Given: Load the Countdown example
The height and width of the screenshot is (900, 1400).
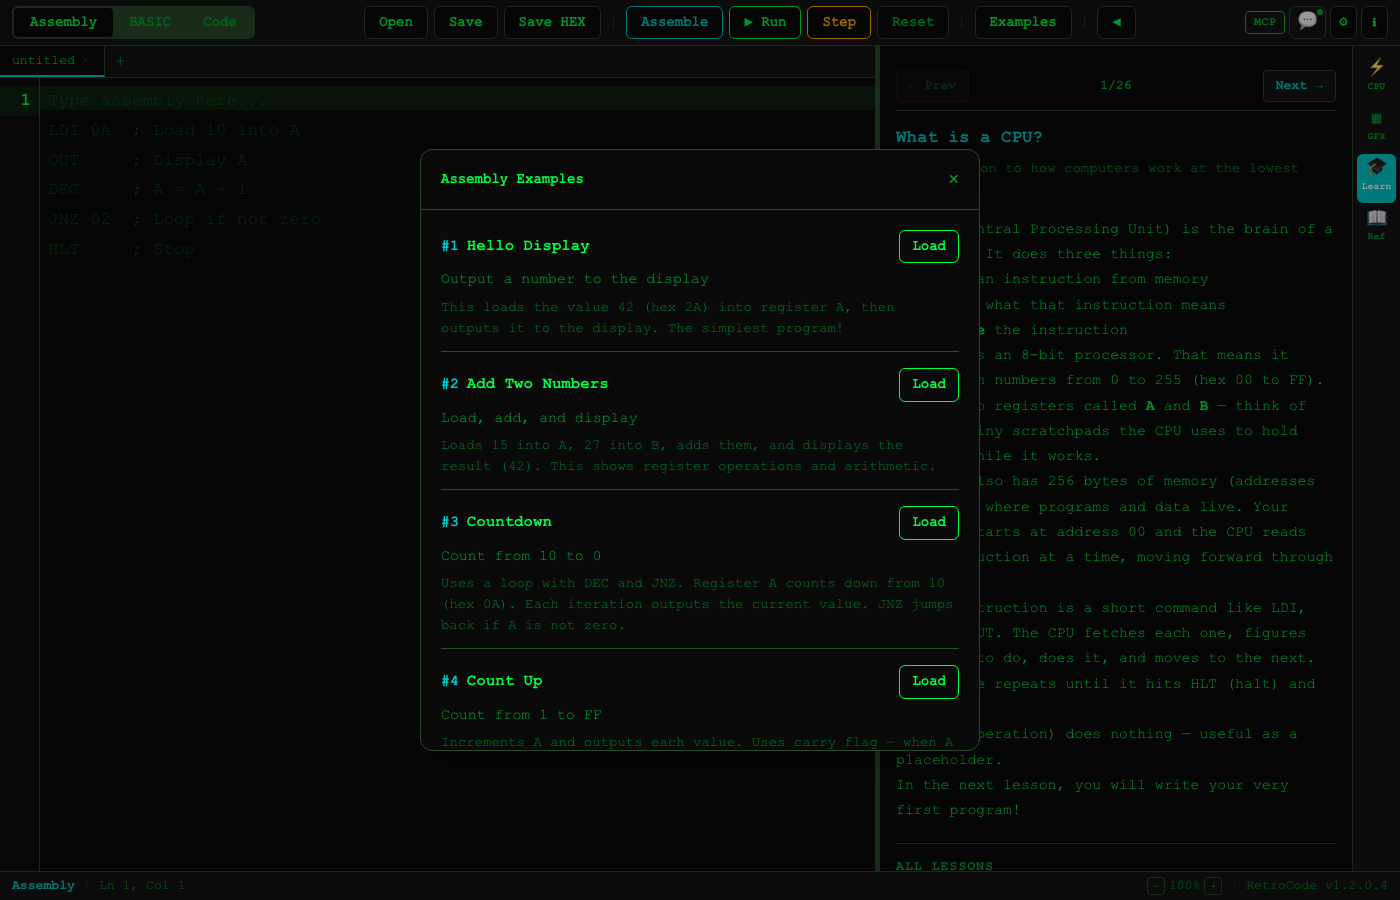Looking at the screenshot, I should coord(928,522).
